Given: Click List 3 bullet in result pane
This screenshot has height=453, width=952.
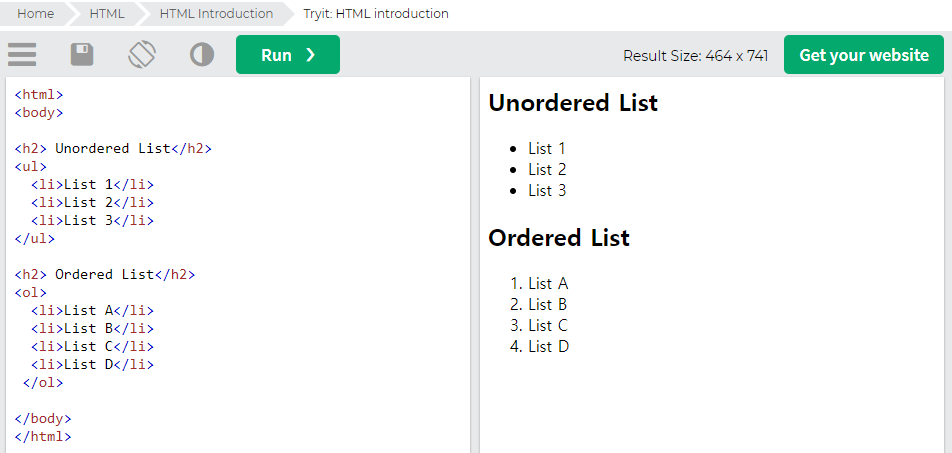Looking at the screenshot, I should pos(547,190).
